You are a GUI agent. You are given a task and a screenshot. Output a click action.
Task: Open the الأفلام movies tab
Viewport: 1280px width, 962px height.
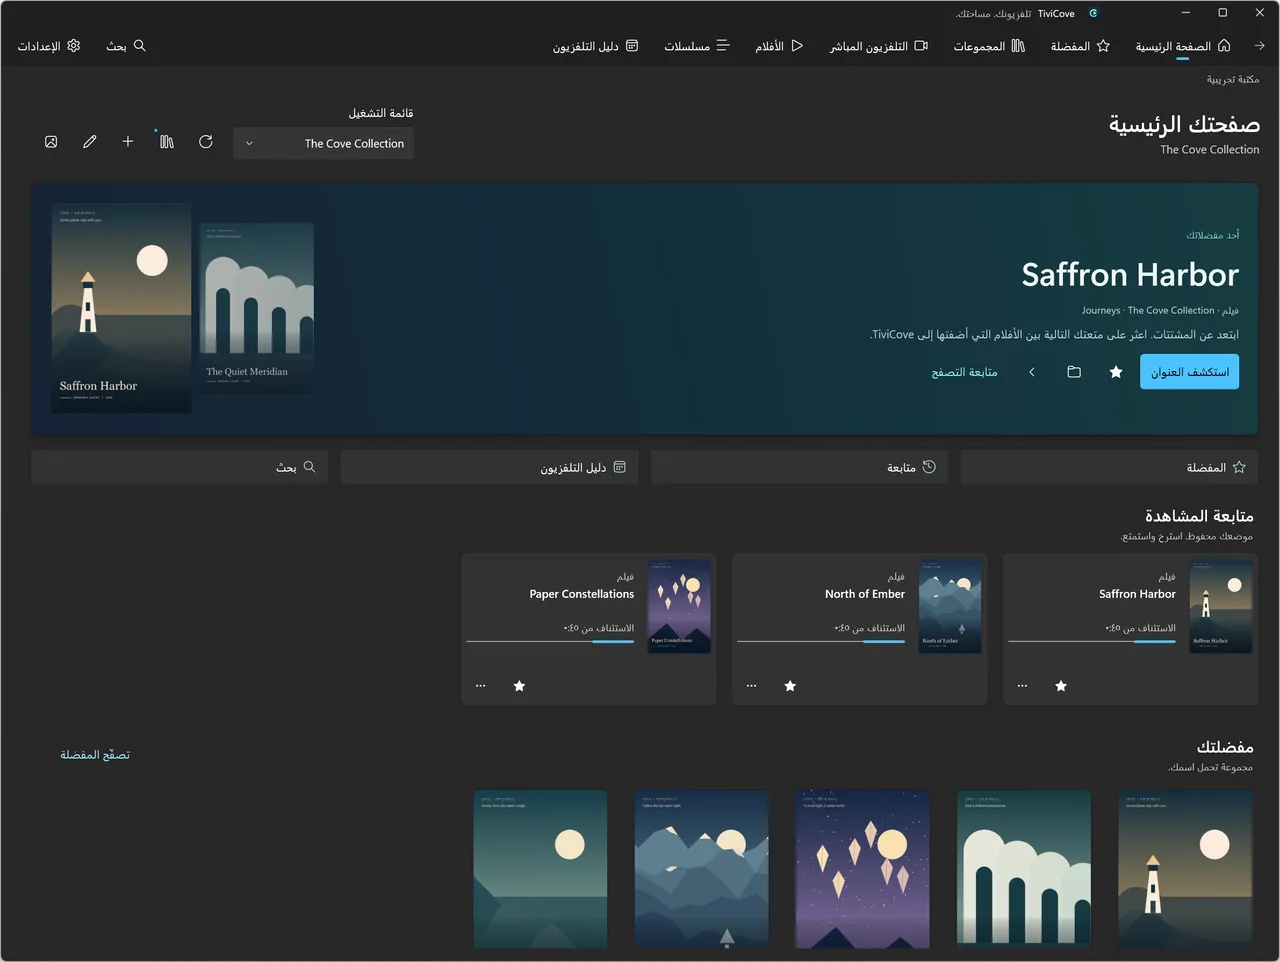[779, 46]
